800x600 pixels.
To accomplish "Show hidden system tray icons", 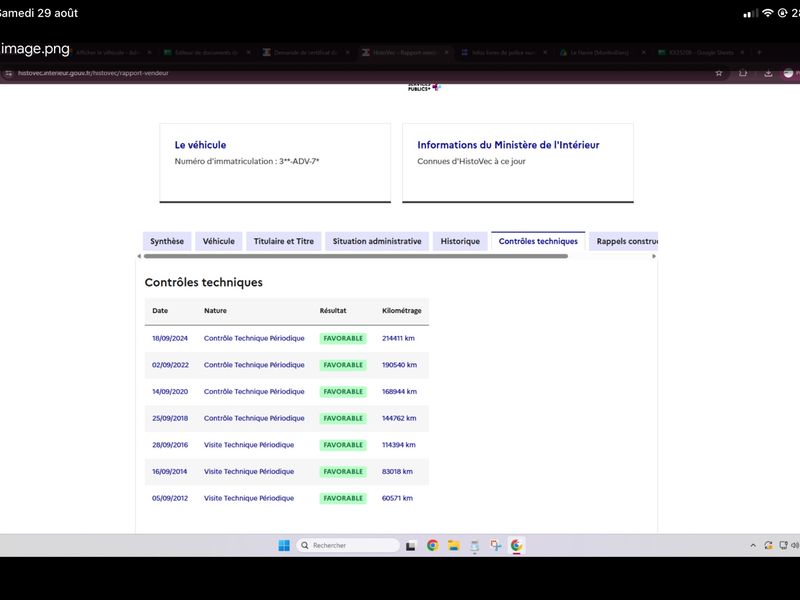I will [x=753, y=545].
